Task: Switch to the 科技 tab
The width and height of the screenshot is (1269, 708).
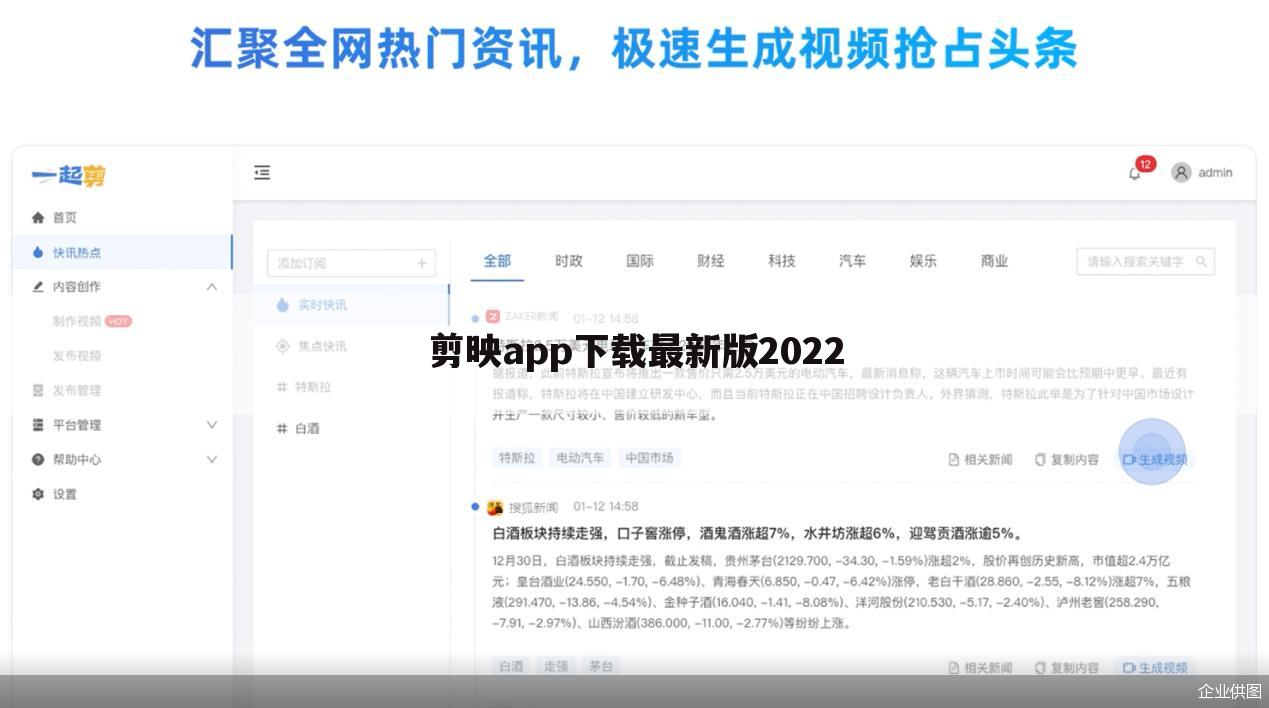Action: pyautogui.click(x=782, y=261)
